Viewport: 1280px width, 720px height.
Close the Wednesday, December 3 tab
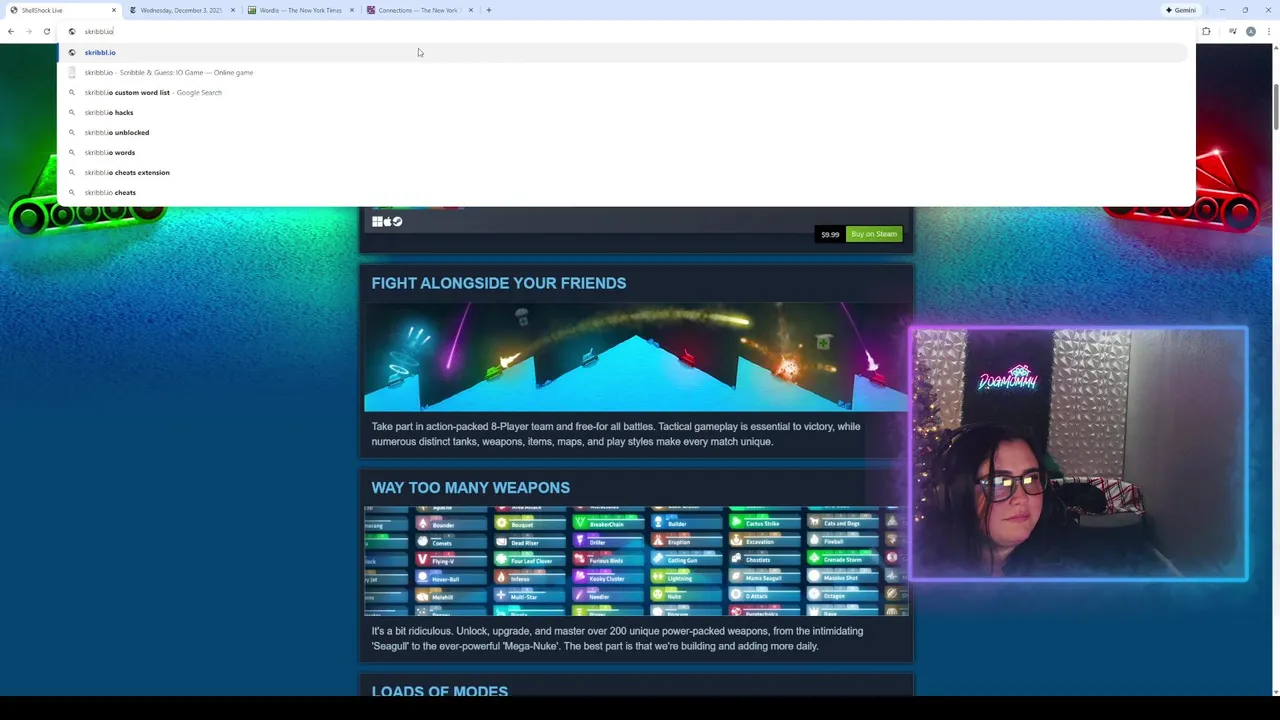[x=232, y=10]
